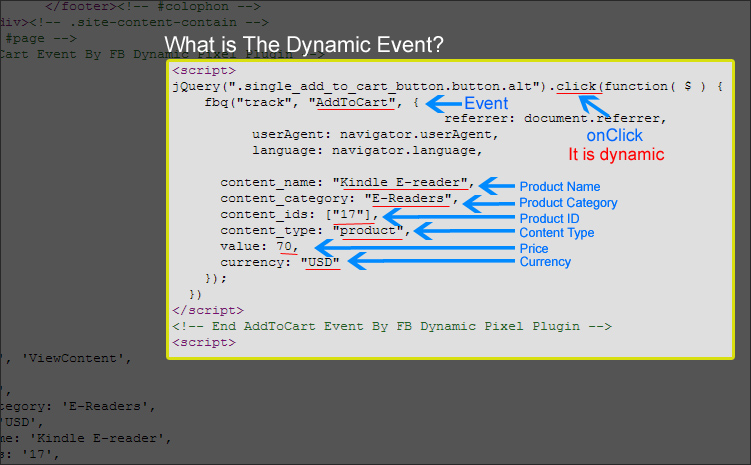Click the 'userAgent: navigator.userAgent,' line

click(375, 135)
